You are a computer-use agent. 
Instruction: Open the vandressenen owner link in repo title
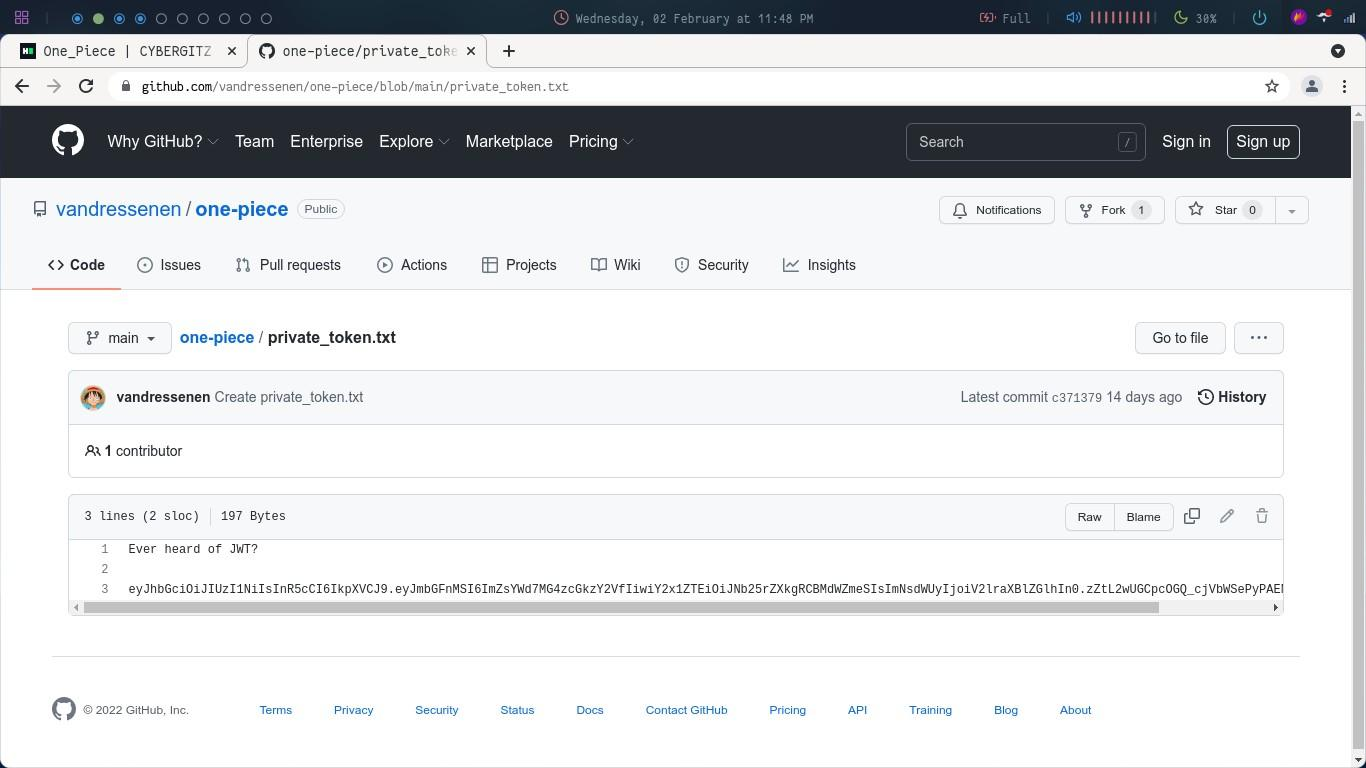[x=118, y=209]
